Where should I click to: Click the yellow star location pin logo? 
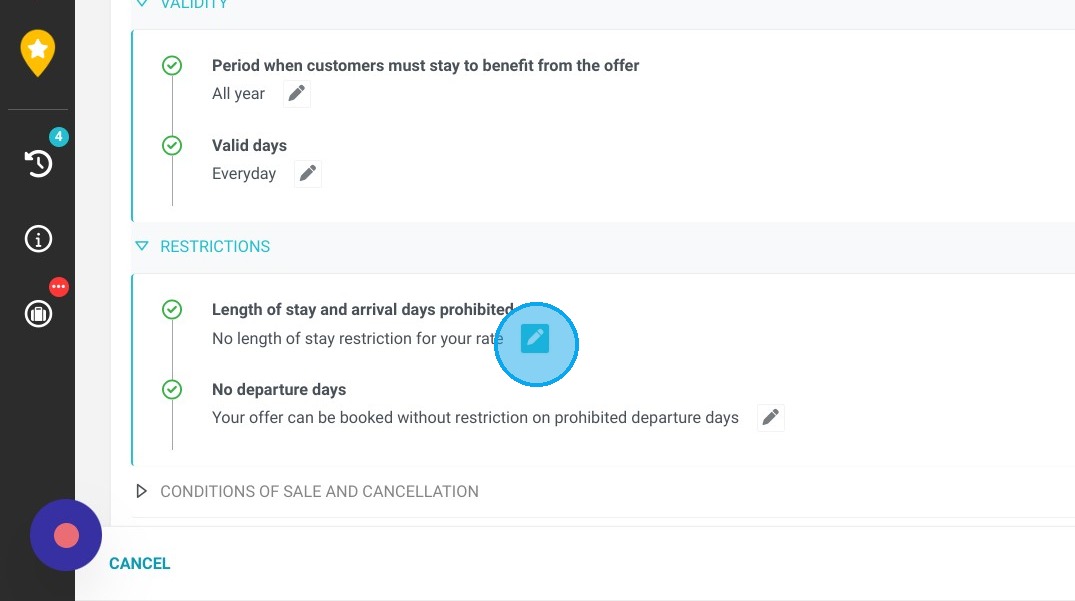pyautogui.click(x=38, y=52)
